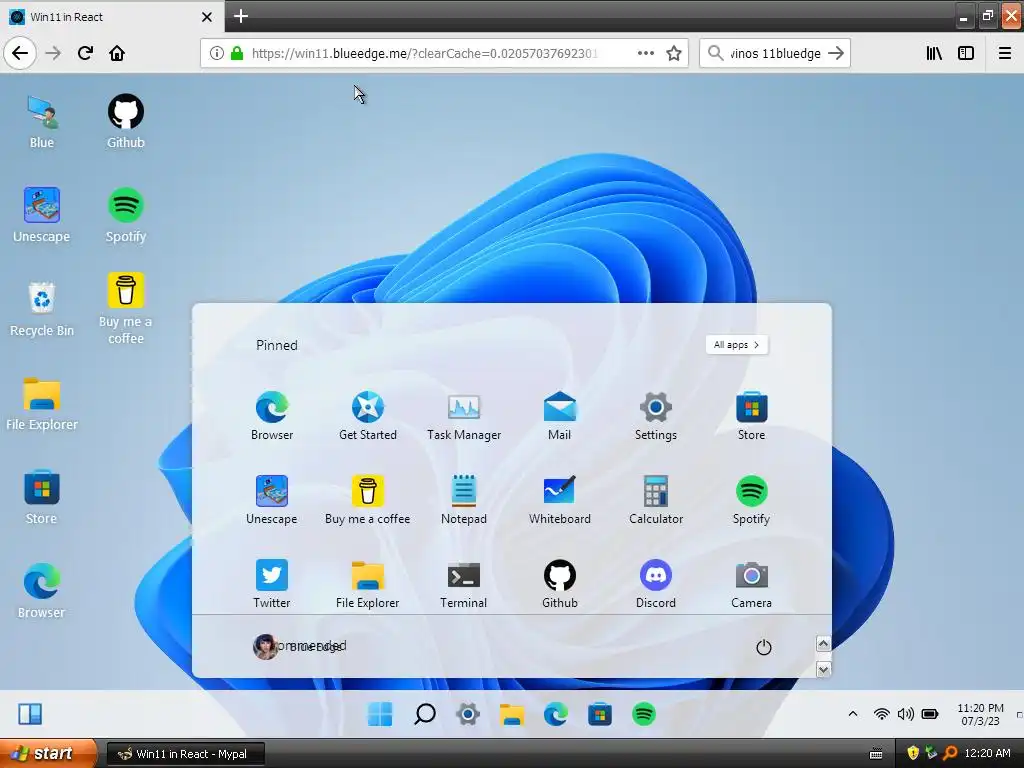Select the Recycle Bin desktop icon
The height and width of the screenshot is (768, 1024).
[x=42, y=309]
